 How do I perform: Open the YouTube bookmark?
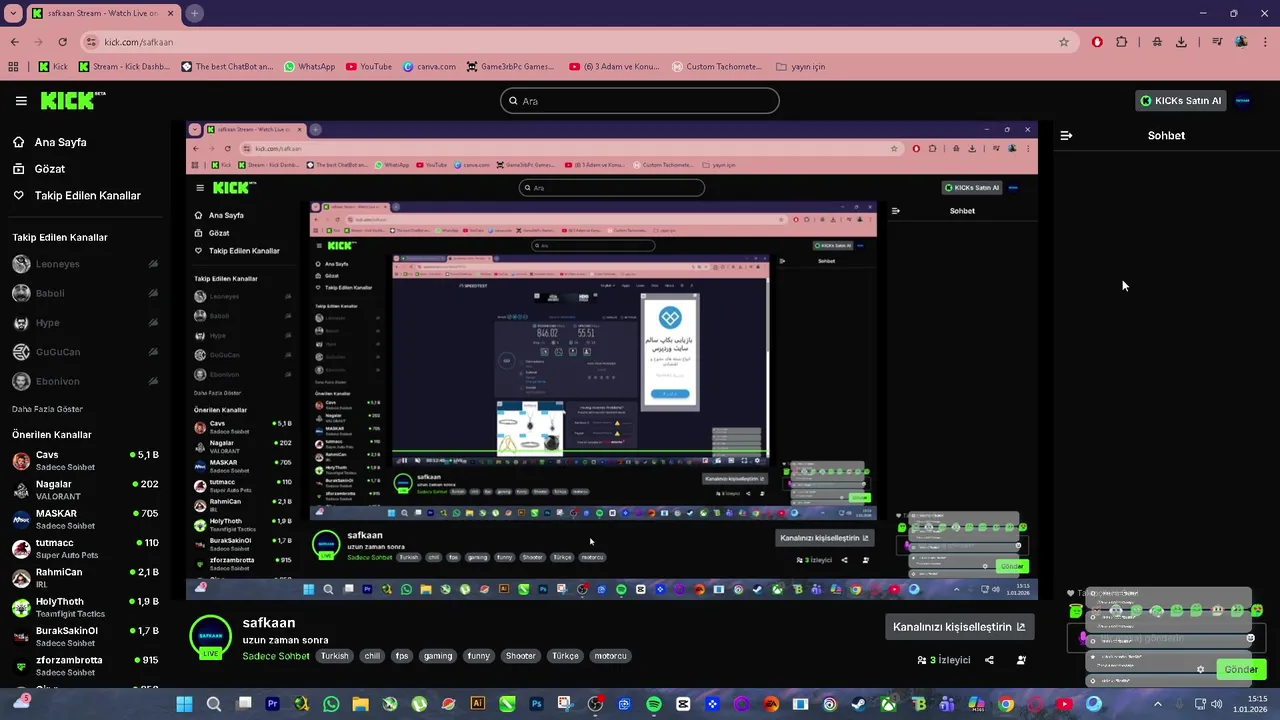pyautogui.click(x=369, y=67)
